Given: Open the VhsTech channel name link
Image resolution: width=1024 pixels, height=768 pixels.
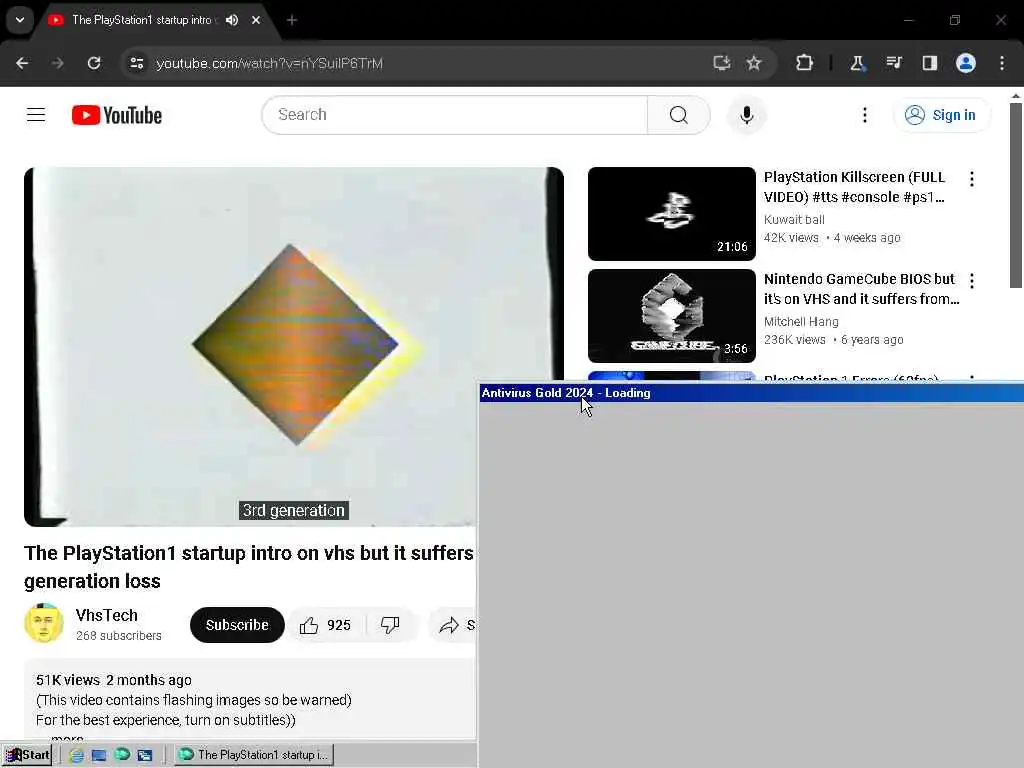Looking at the screenshot, I should [106, 615].
